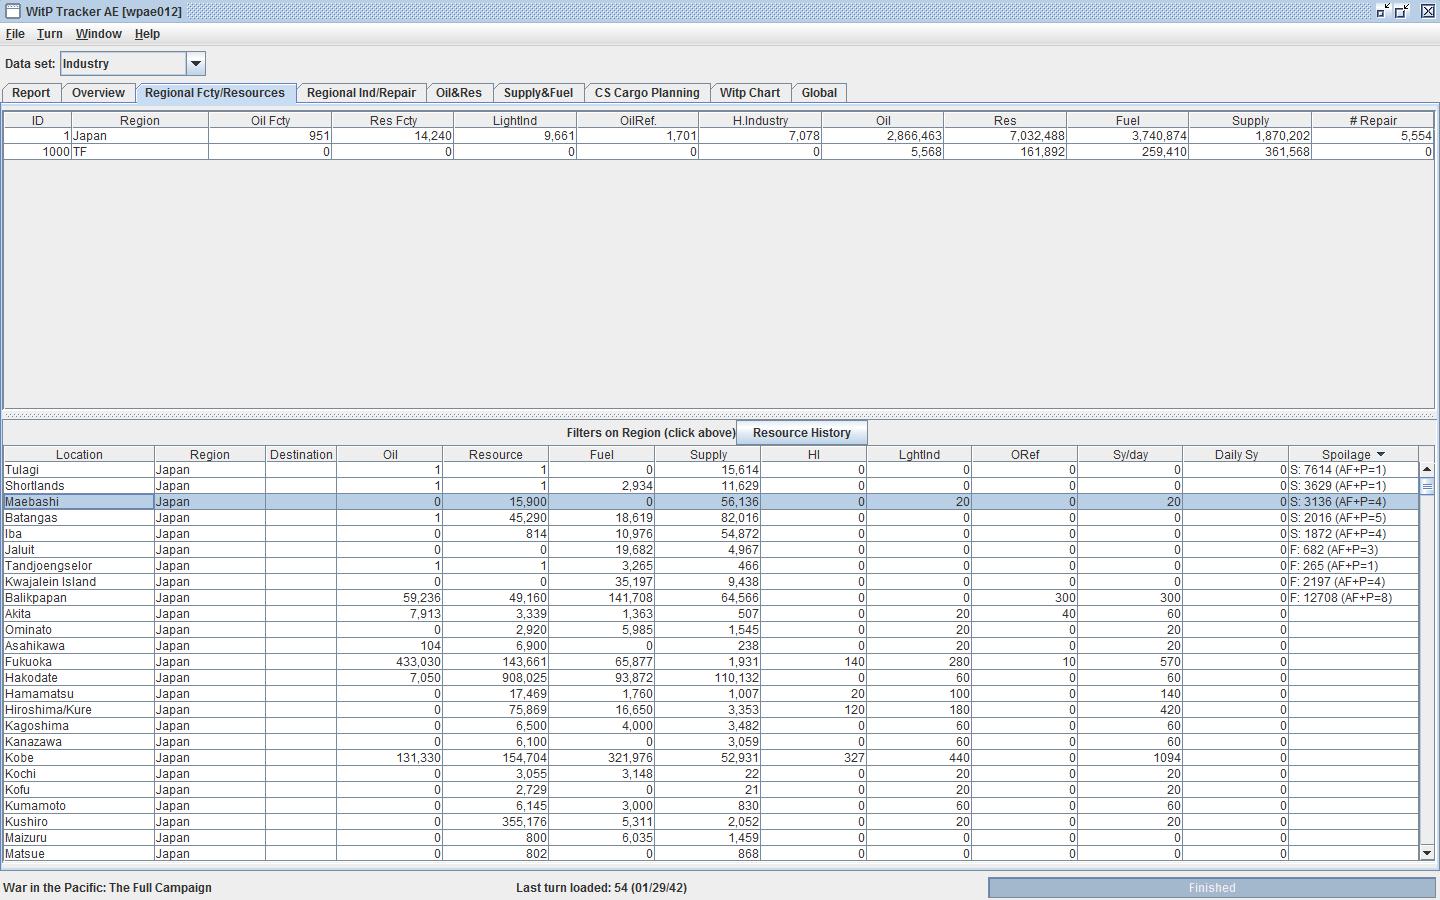1440x900 pixels.
Task: Switch to the Global tab
Action: [819, 93]
